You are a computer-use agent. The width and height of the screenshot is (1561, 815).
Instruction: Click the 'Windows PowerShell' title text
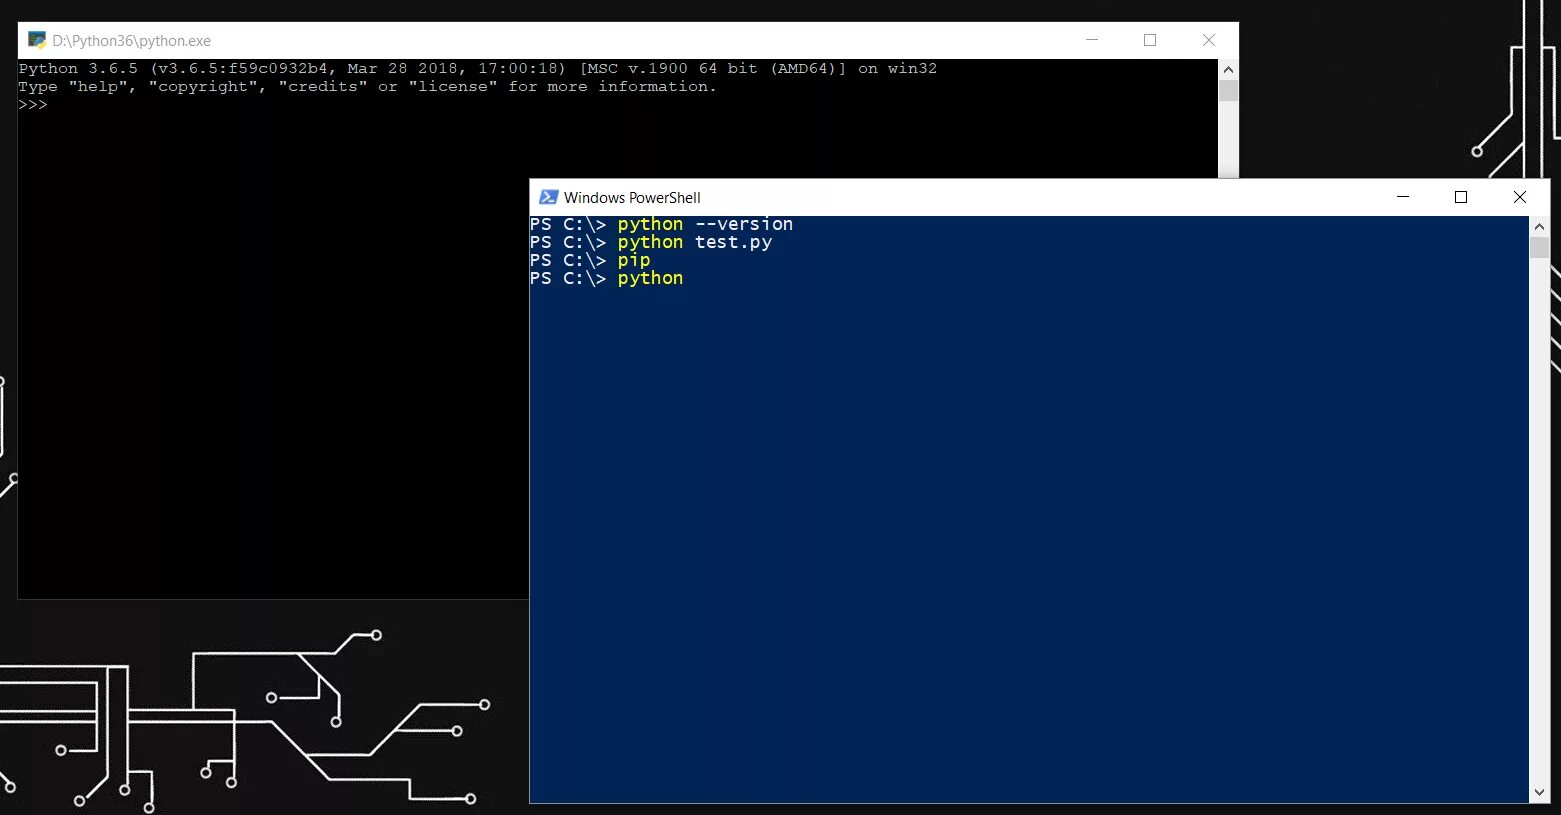632,198
